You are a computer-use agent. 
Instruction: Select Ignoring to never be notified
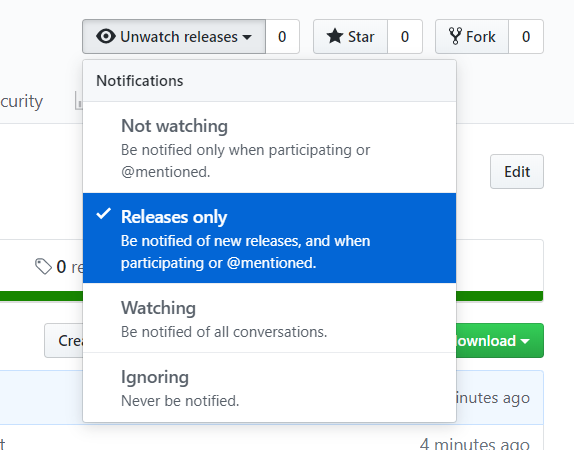(269, 387)
